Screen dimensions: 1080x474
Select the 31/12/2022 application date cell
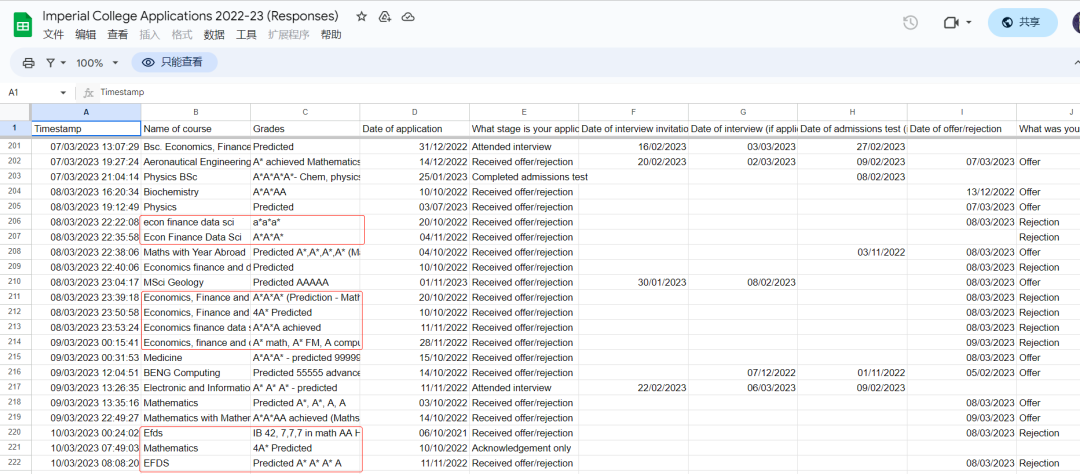(x=415, y=147)
